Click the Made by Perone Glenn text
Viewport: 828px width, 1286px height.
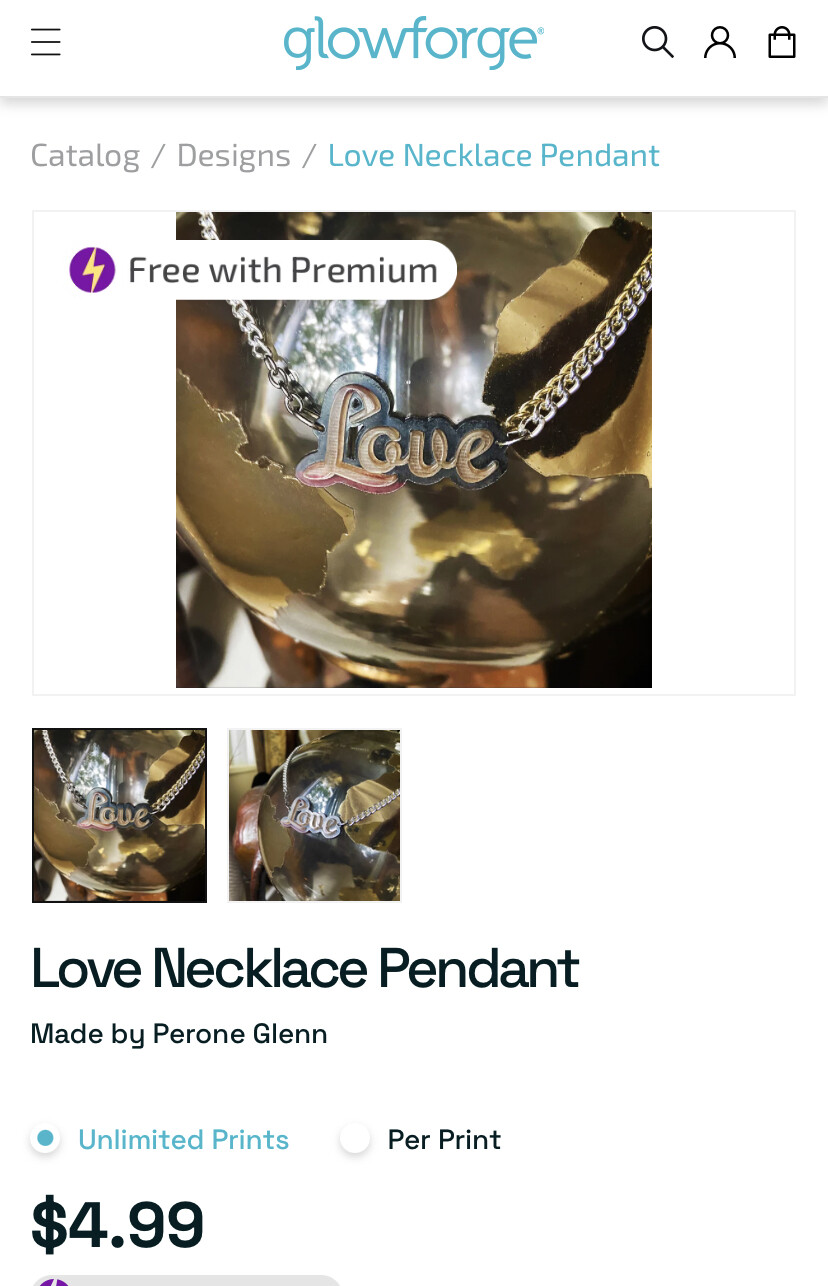click(x=179, y=1033)
